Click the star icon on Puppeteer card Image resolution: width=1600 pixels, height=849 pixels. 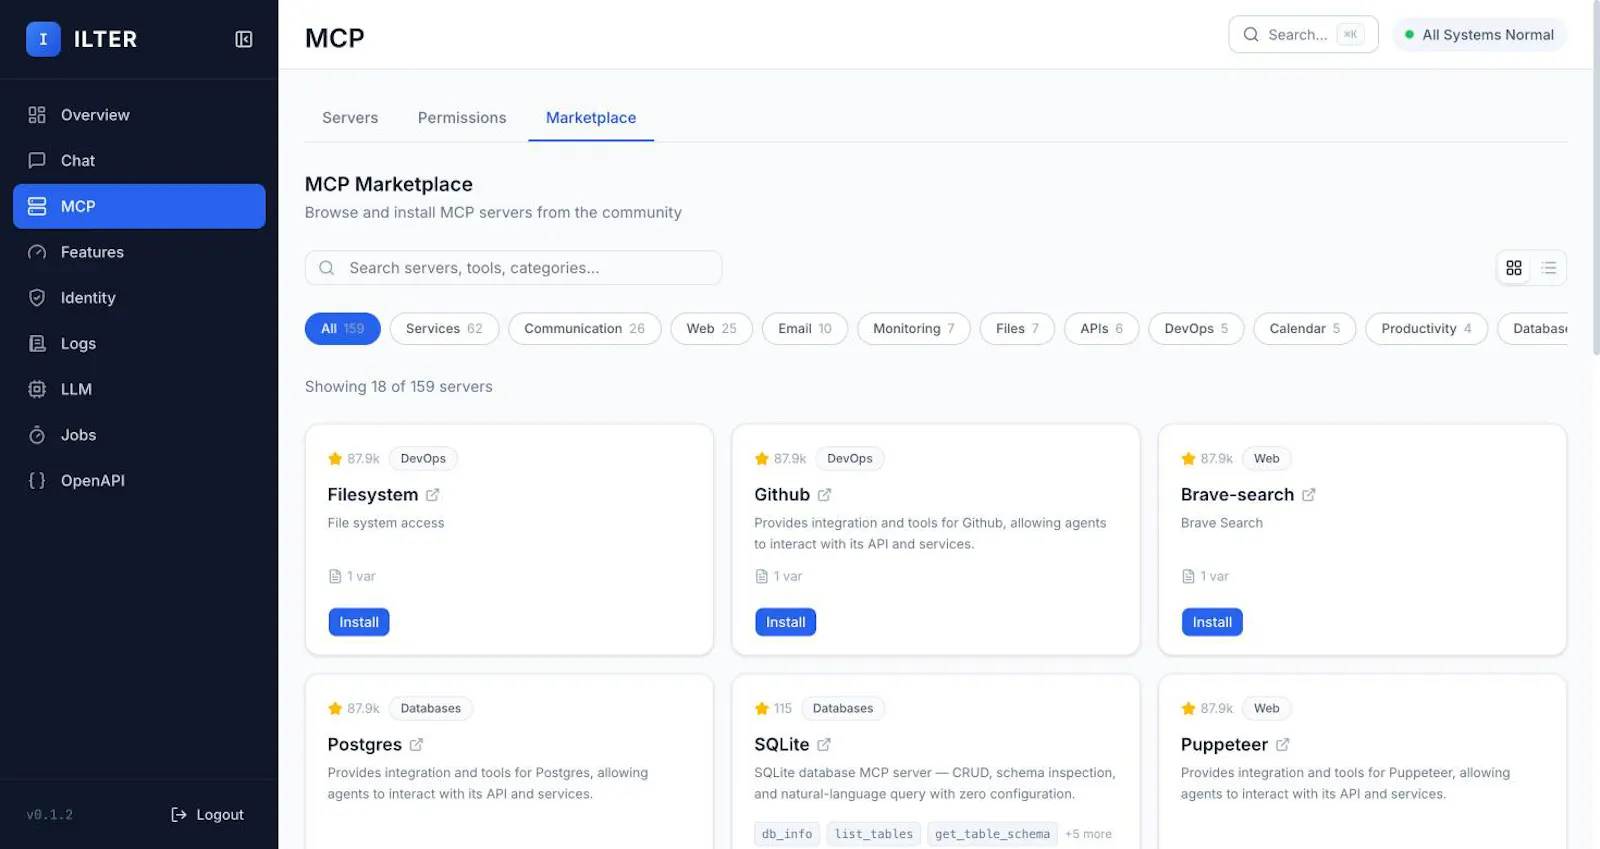pyautogui.click(x=1188, y=709)
